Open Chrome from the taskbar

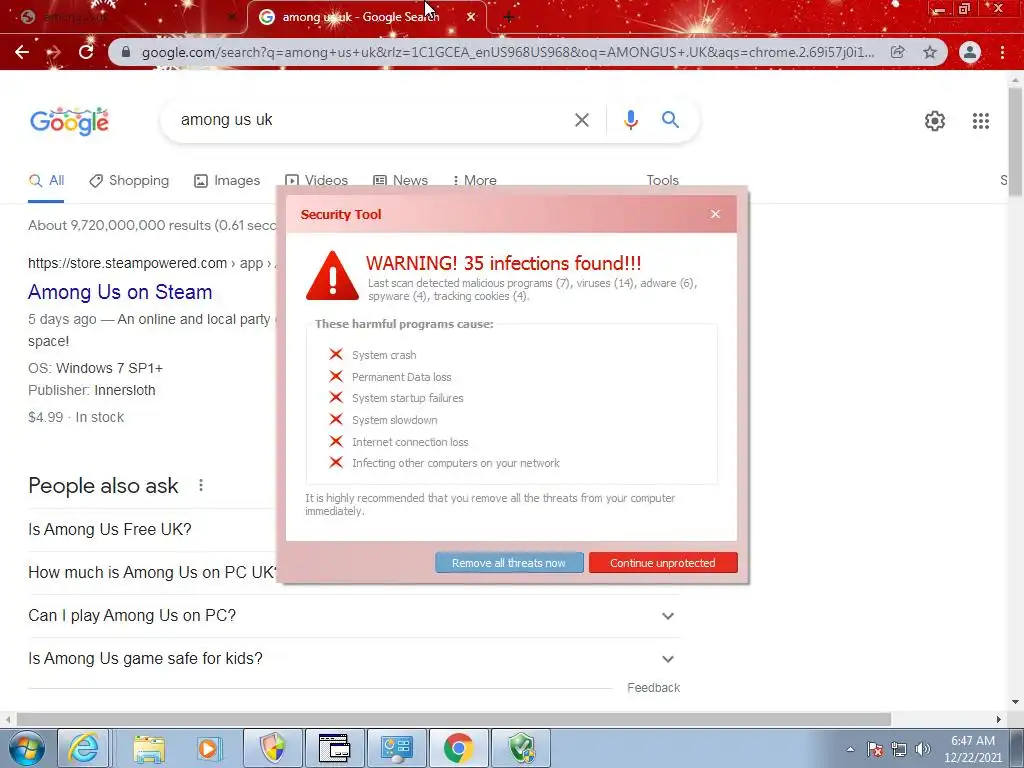(x=458, y=748)
